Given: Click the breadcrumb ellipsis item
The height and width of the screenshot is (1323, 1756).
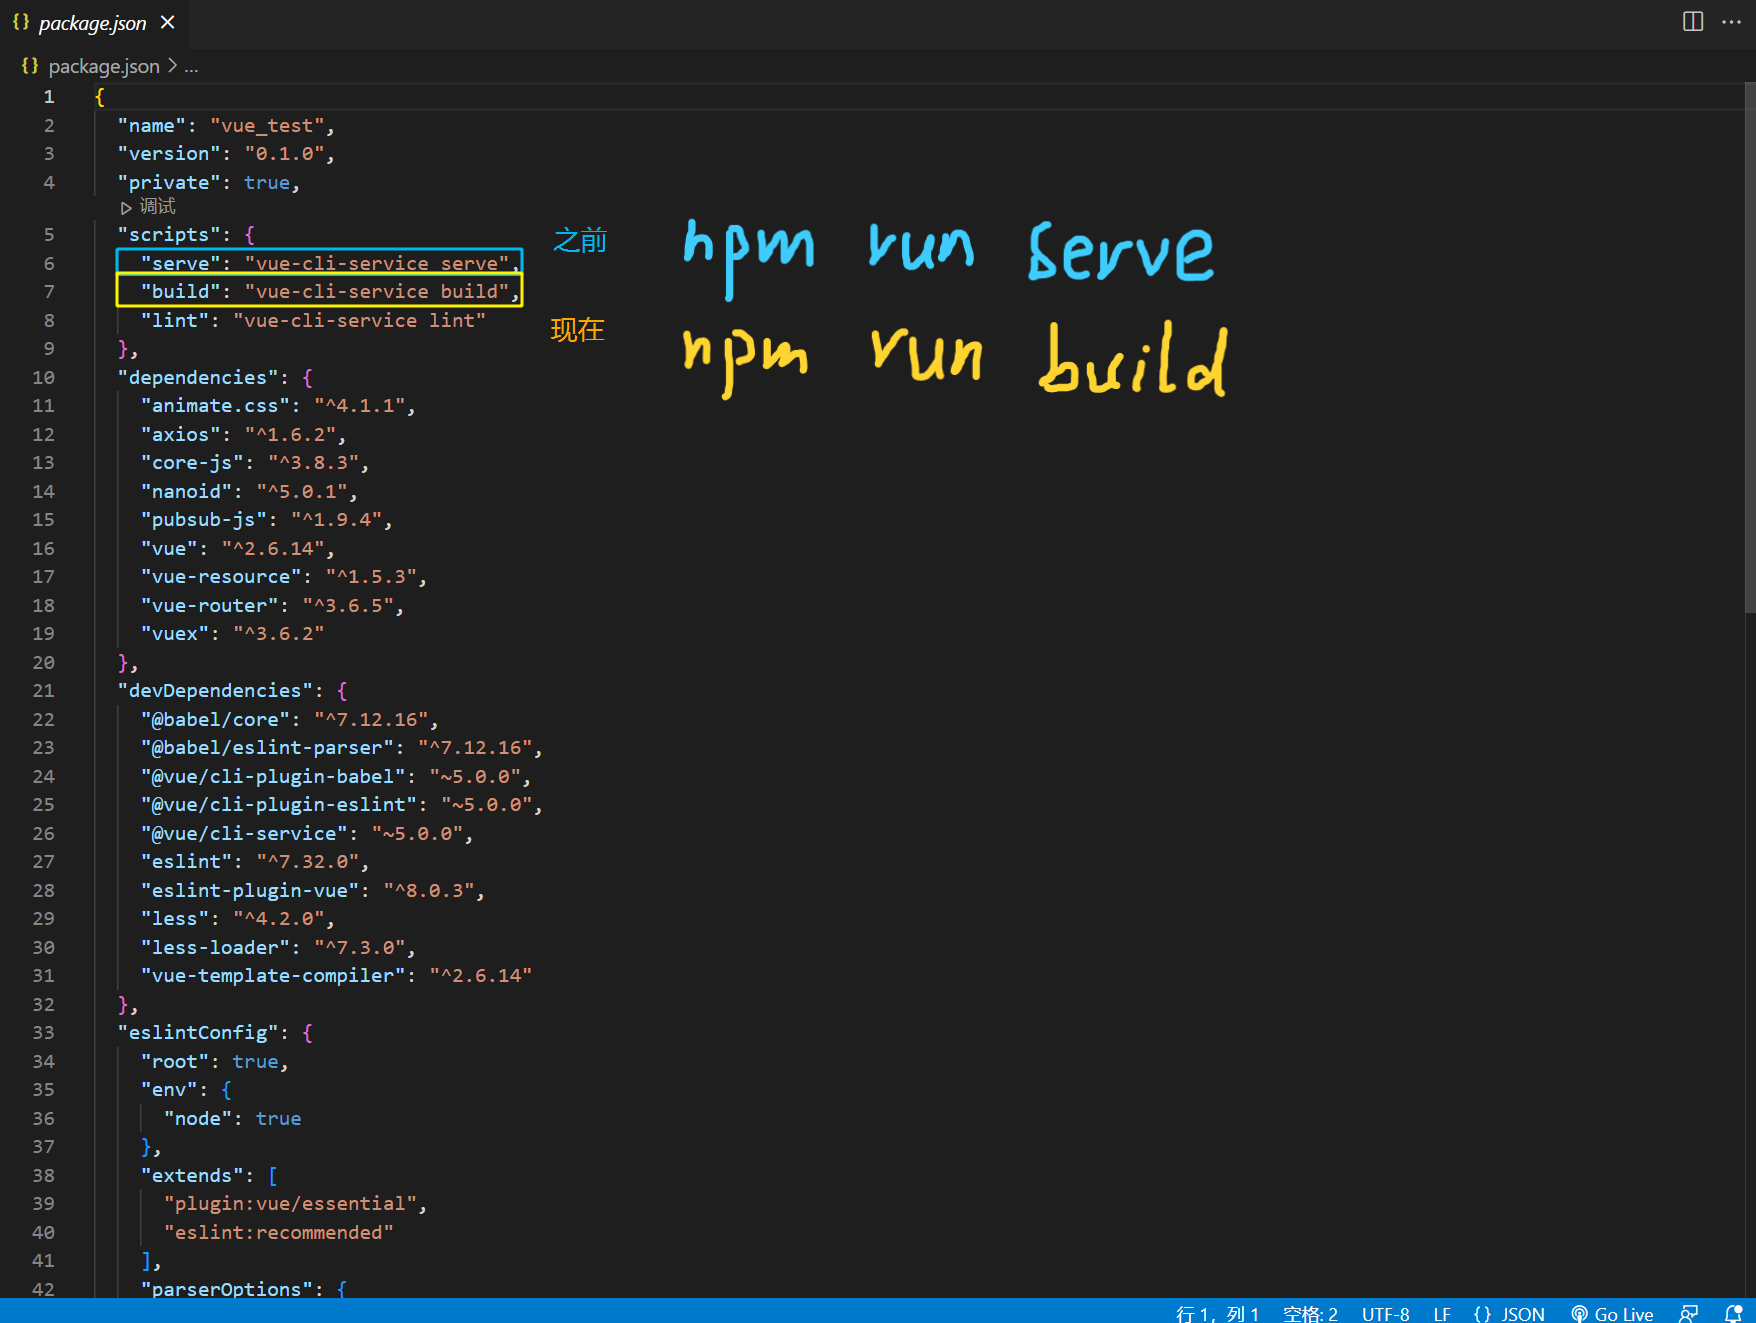Looking at the screenshot, I should coord(191,66).
